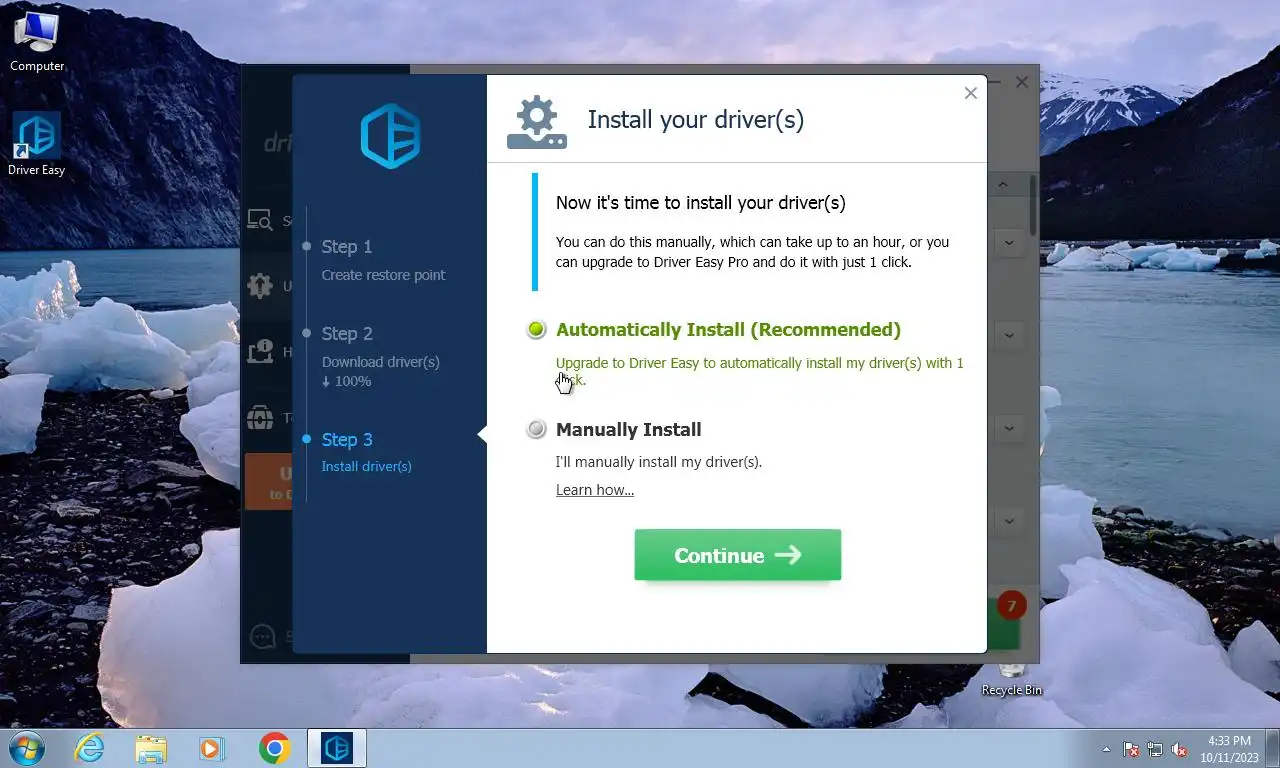Click the orange Upgrade button in background window
Viewport: 1280px width, 768px height.
[268, 481]
